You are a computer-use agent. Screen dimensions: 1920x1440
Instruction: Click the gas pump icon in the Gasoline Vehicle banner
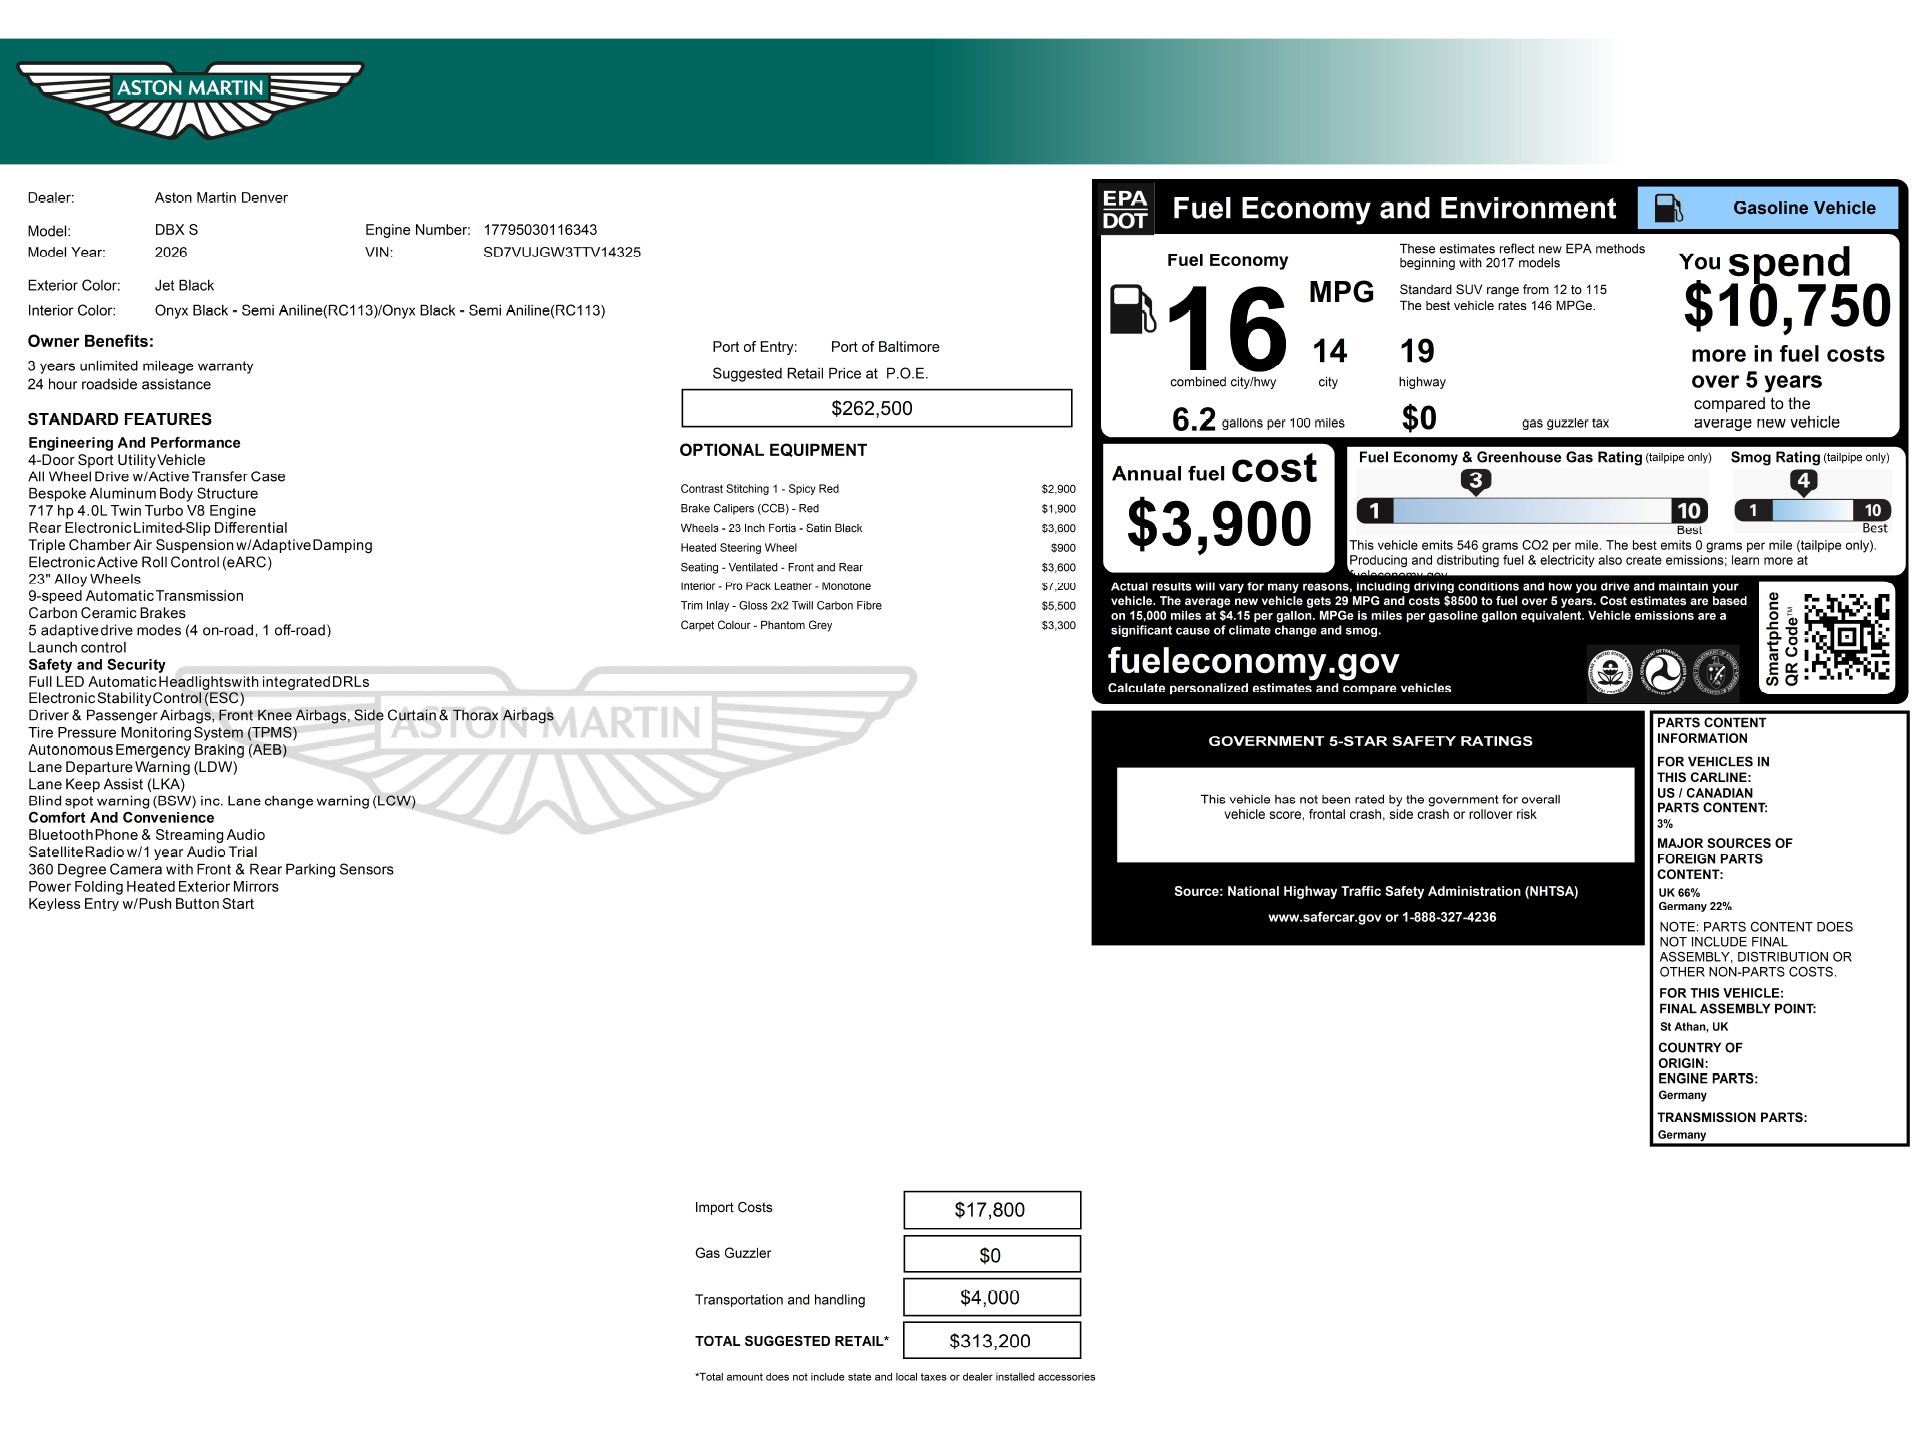coord(1668,208)
